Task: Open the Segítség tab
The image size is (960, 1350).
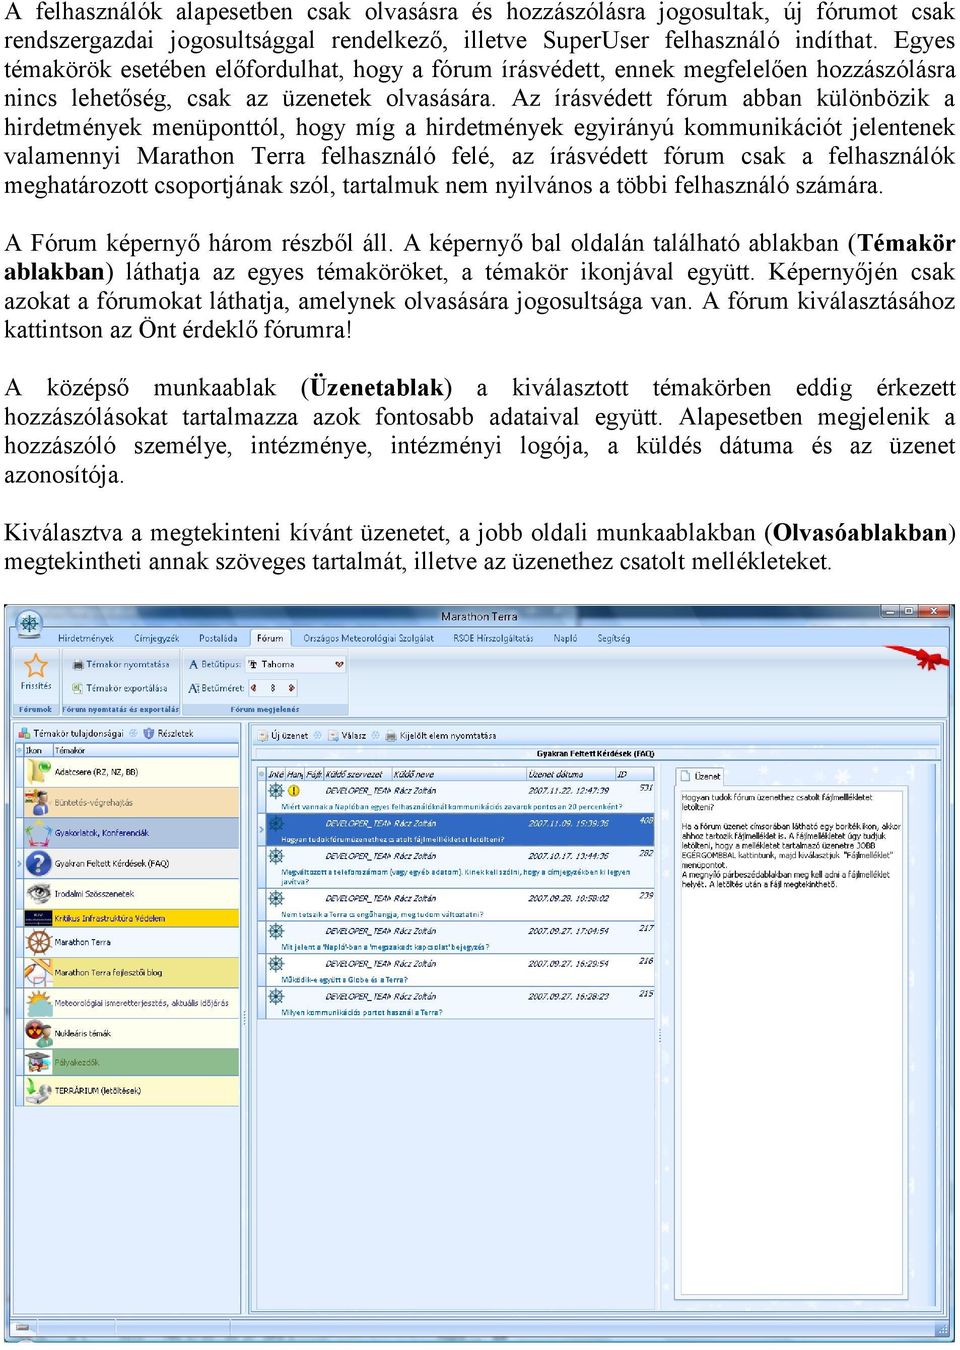Action: (x=613, y=638)
